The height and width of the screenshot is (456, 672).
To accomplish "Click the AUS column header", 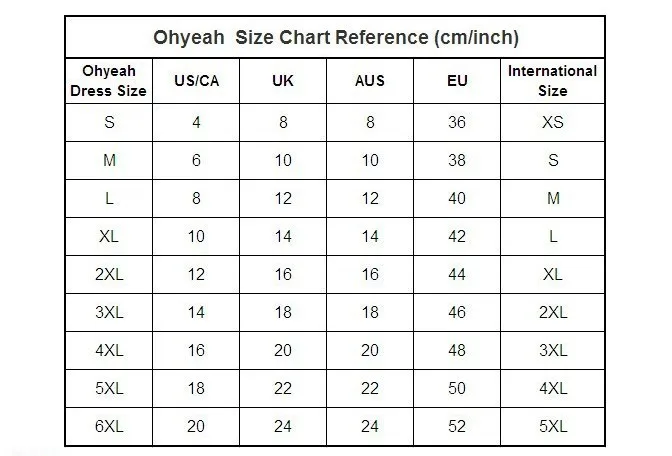I will (x=370, y=81).
